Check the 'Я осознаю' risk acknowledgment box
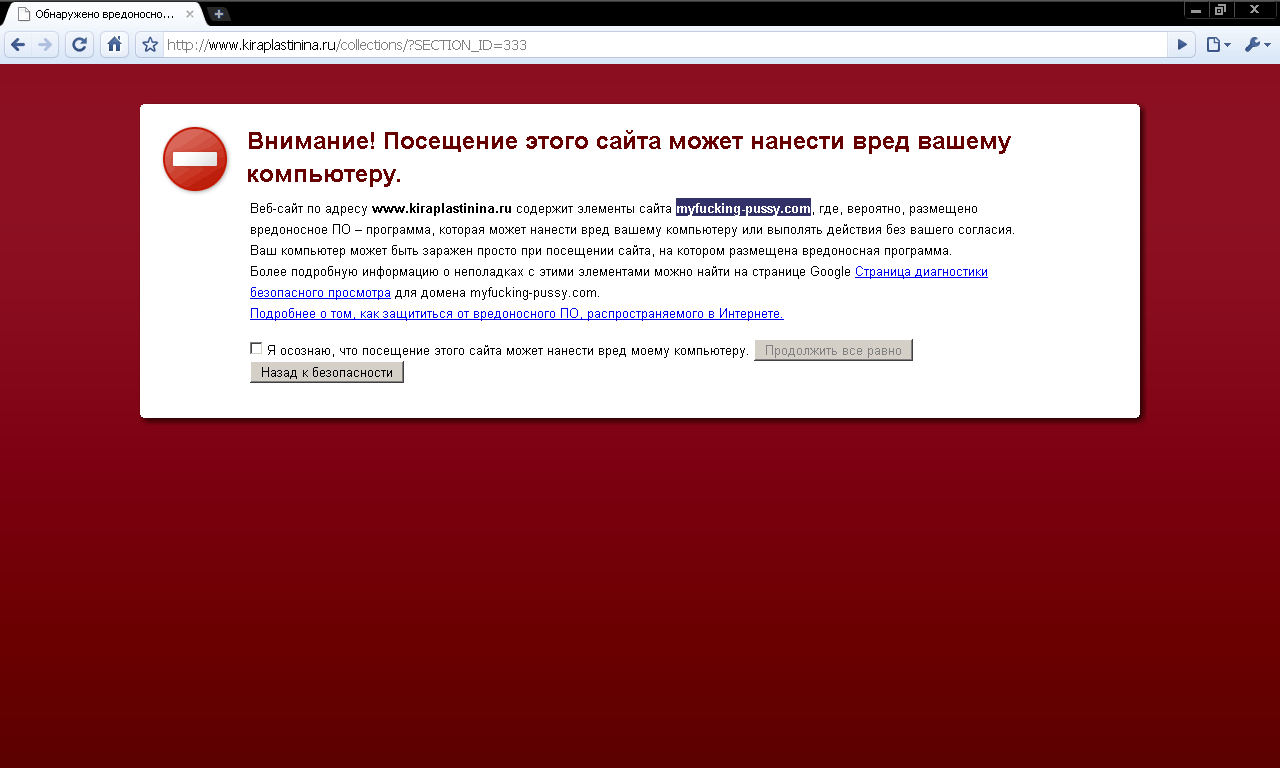 tap(255, 348)
